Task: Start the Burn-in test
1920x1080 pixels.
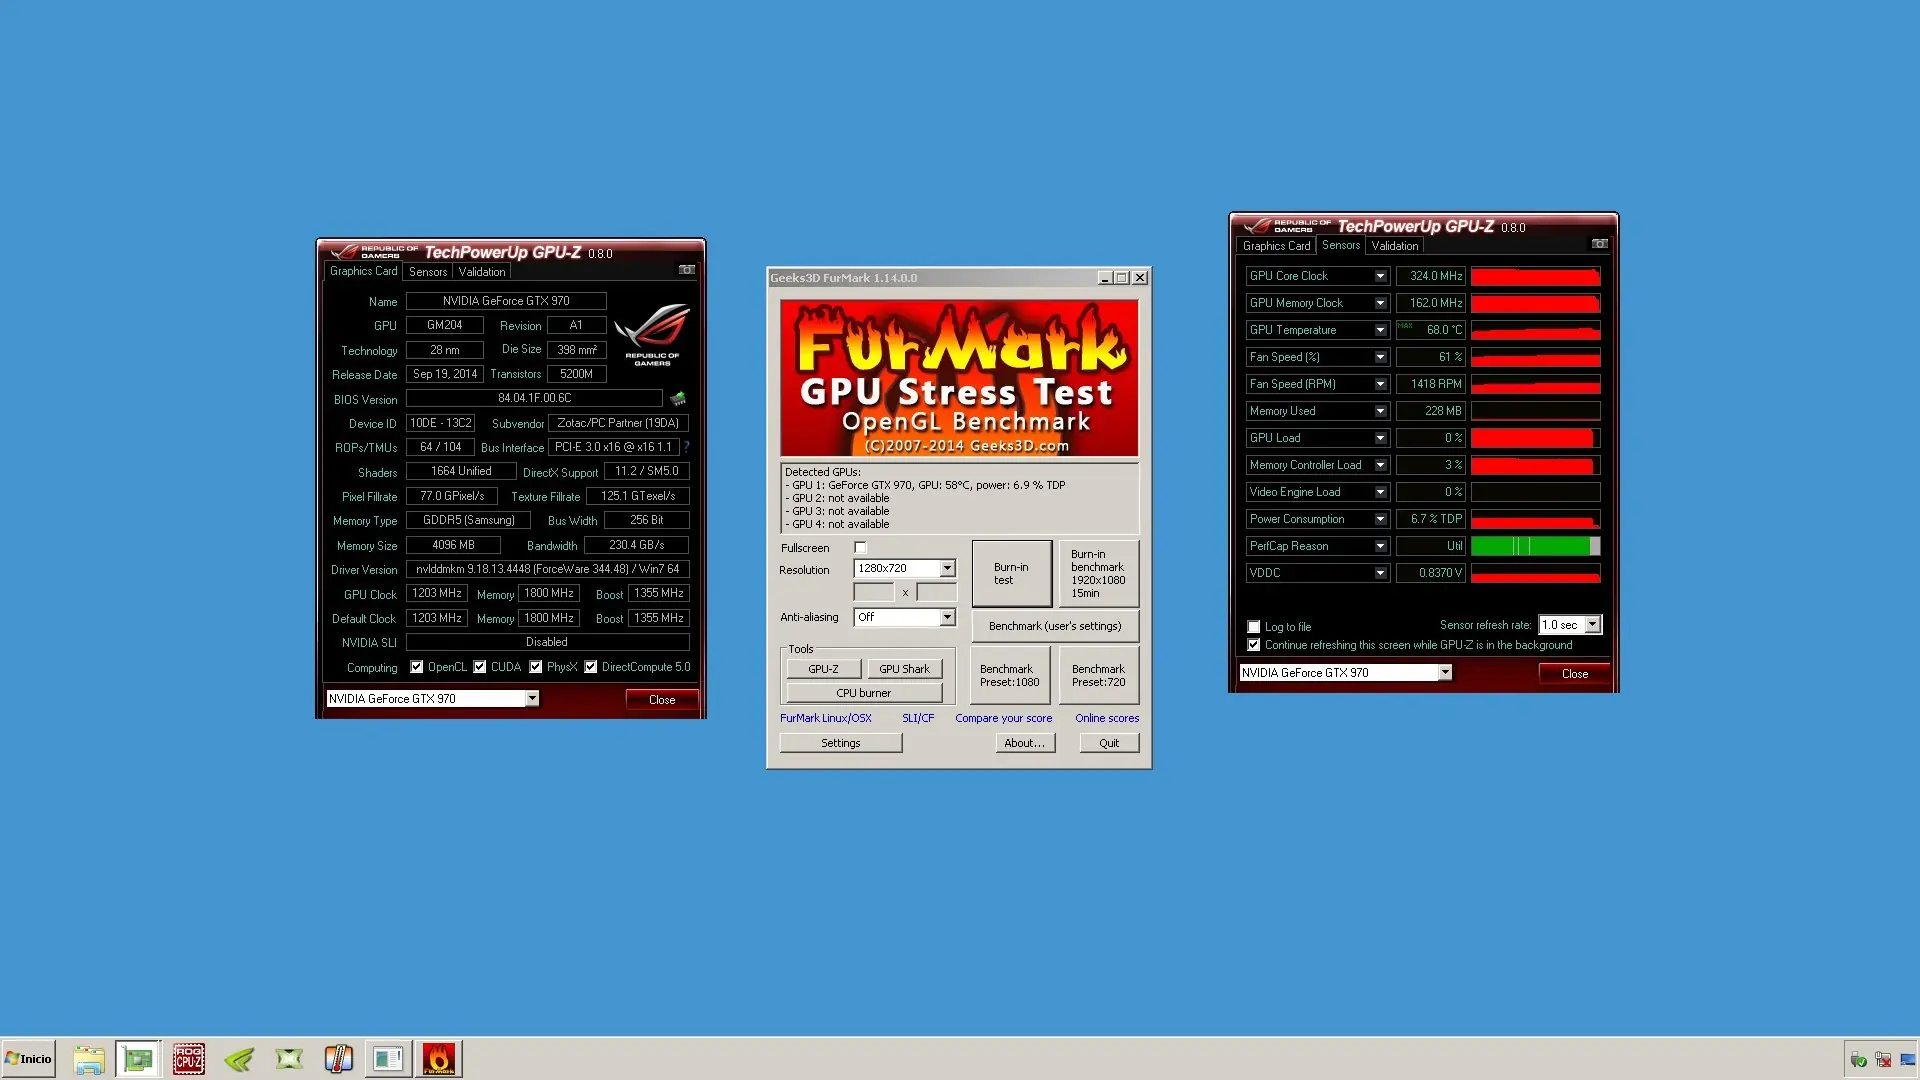Action: [1011, 573]
